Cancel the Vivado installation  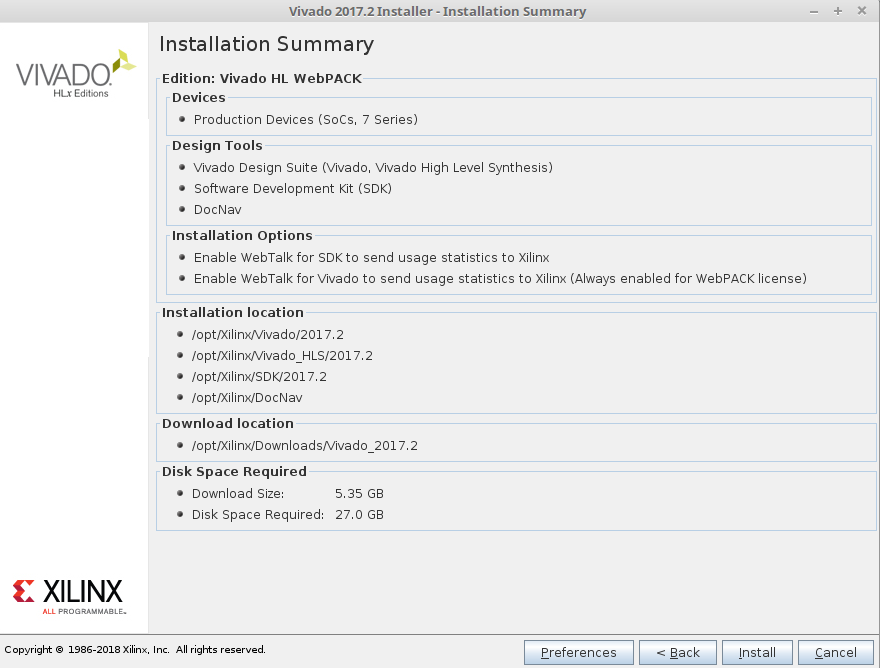(836, 652)
